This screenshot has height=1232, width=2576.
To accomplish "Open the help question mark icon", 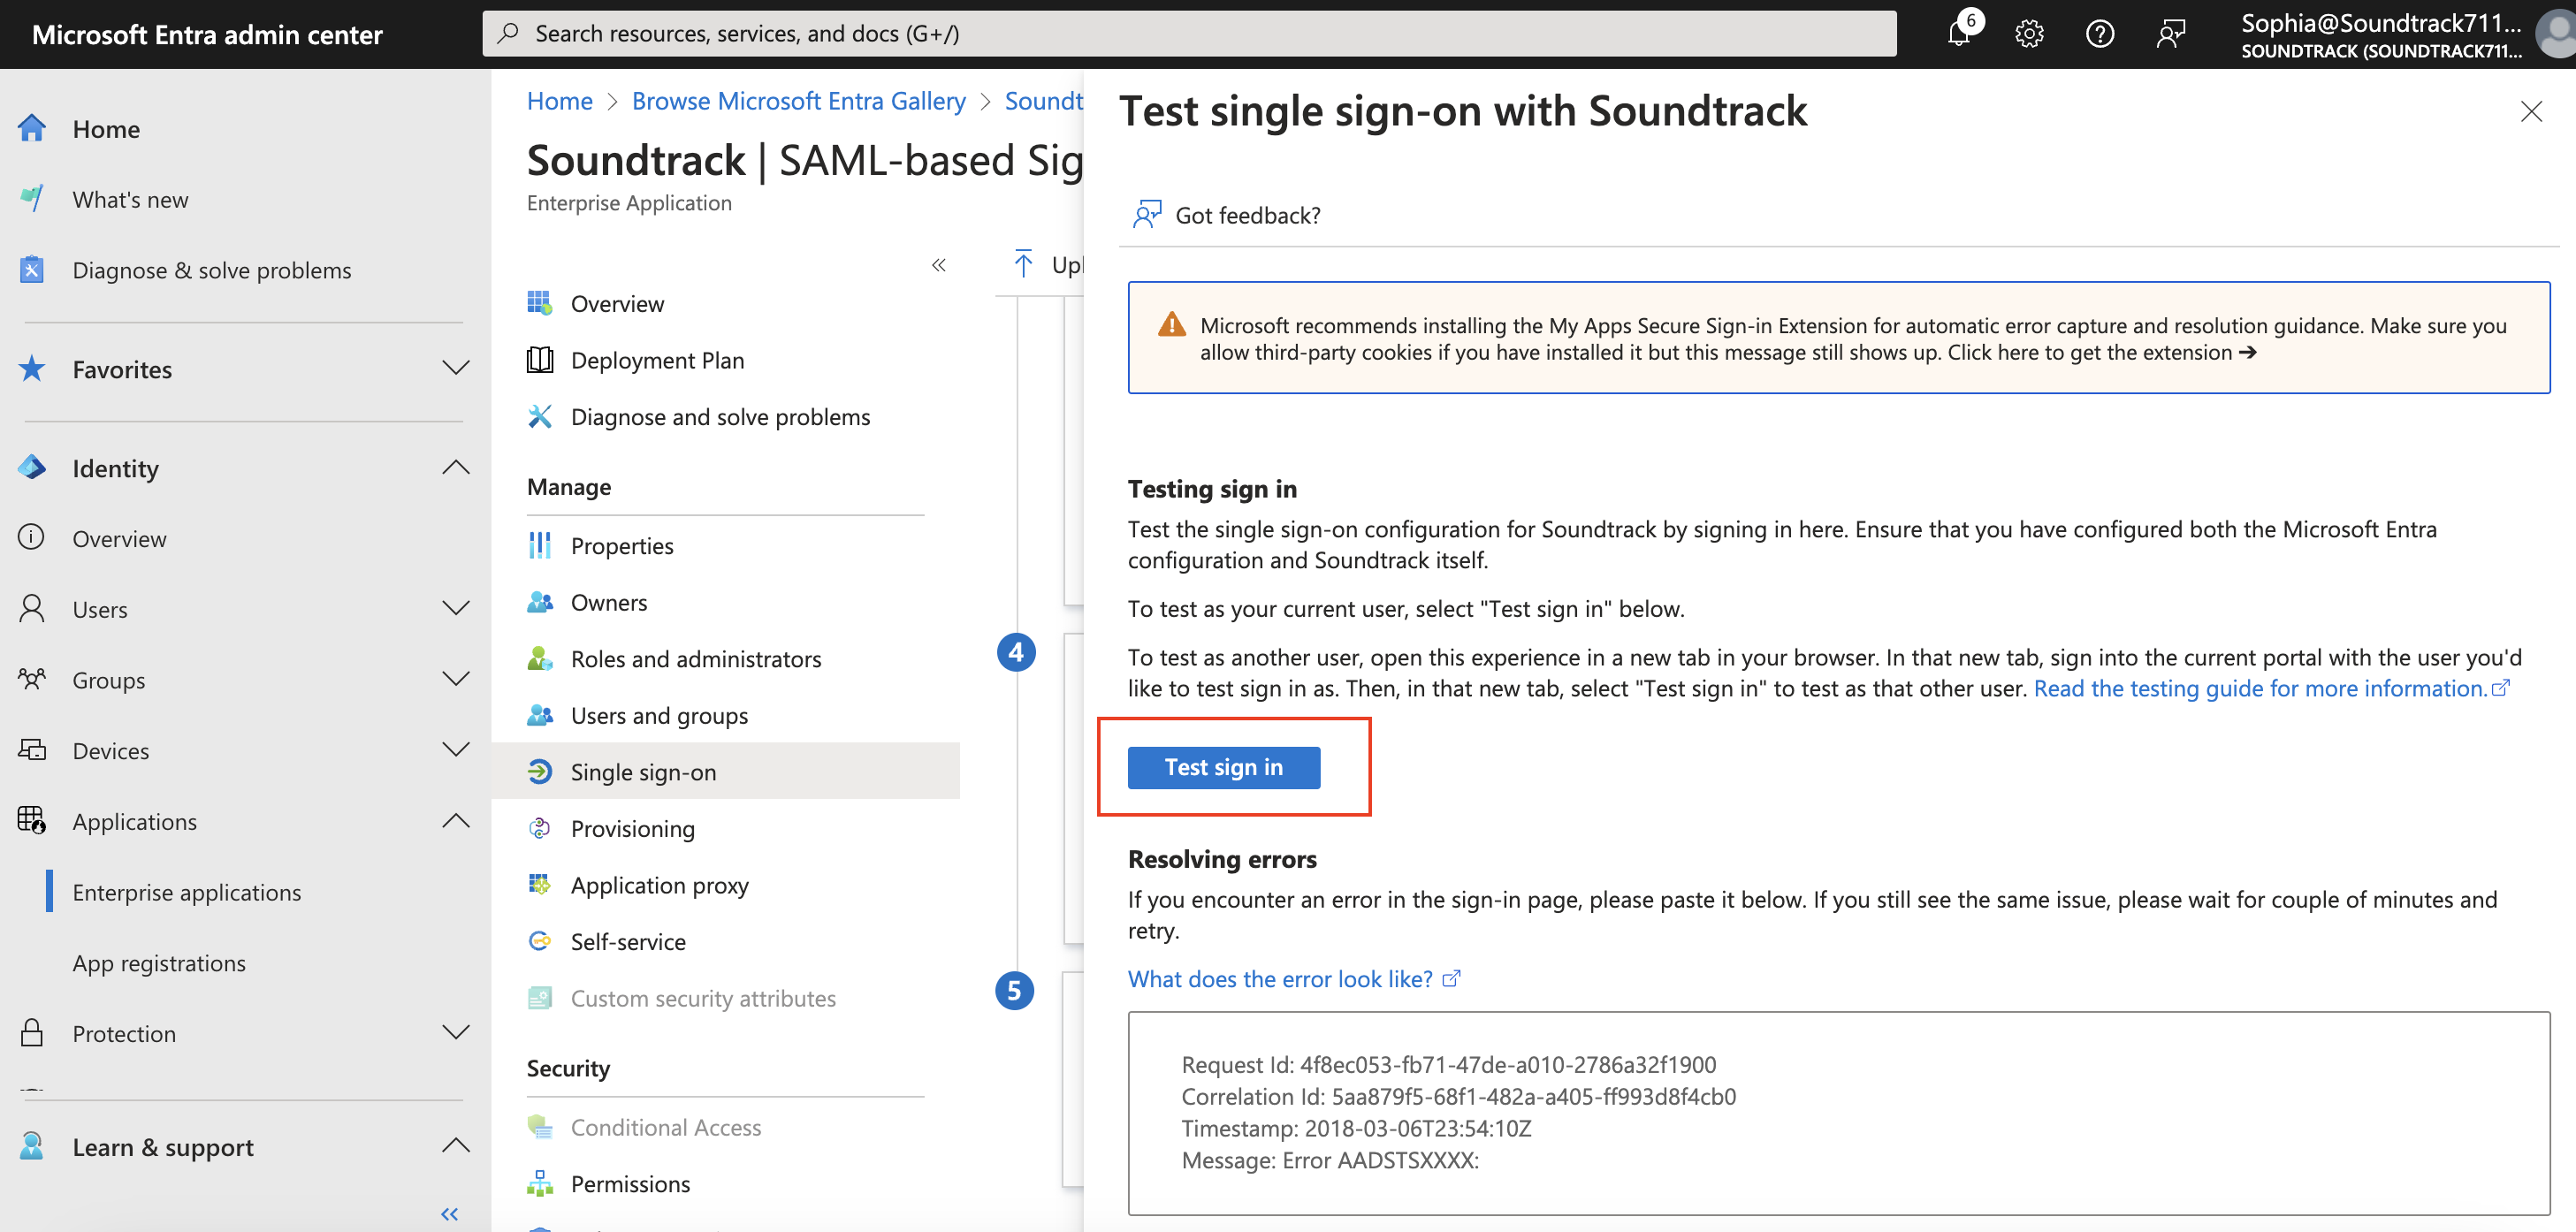I will 2100,34.
